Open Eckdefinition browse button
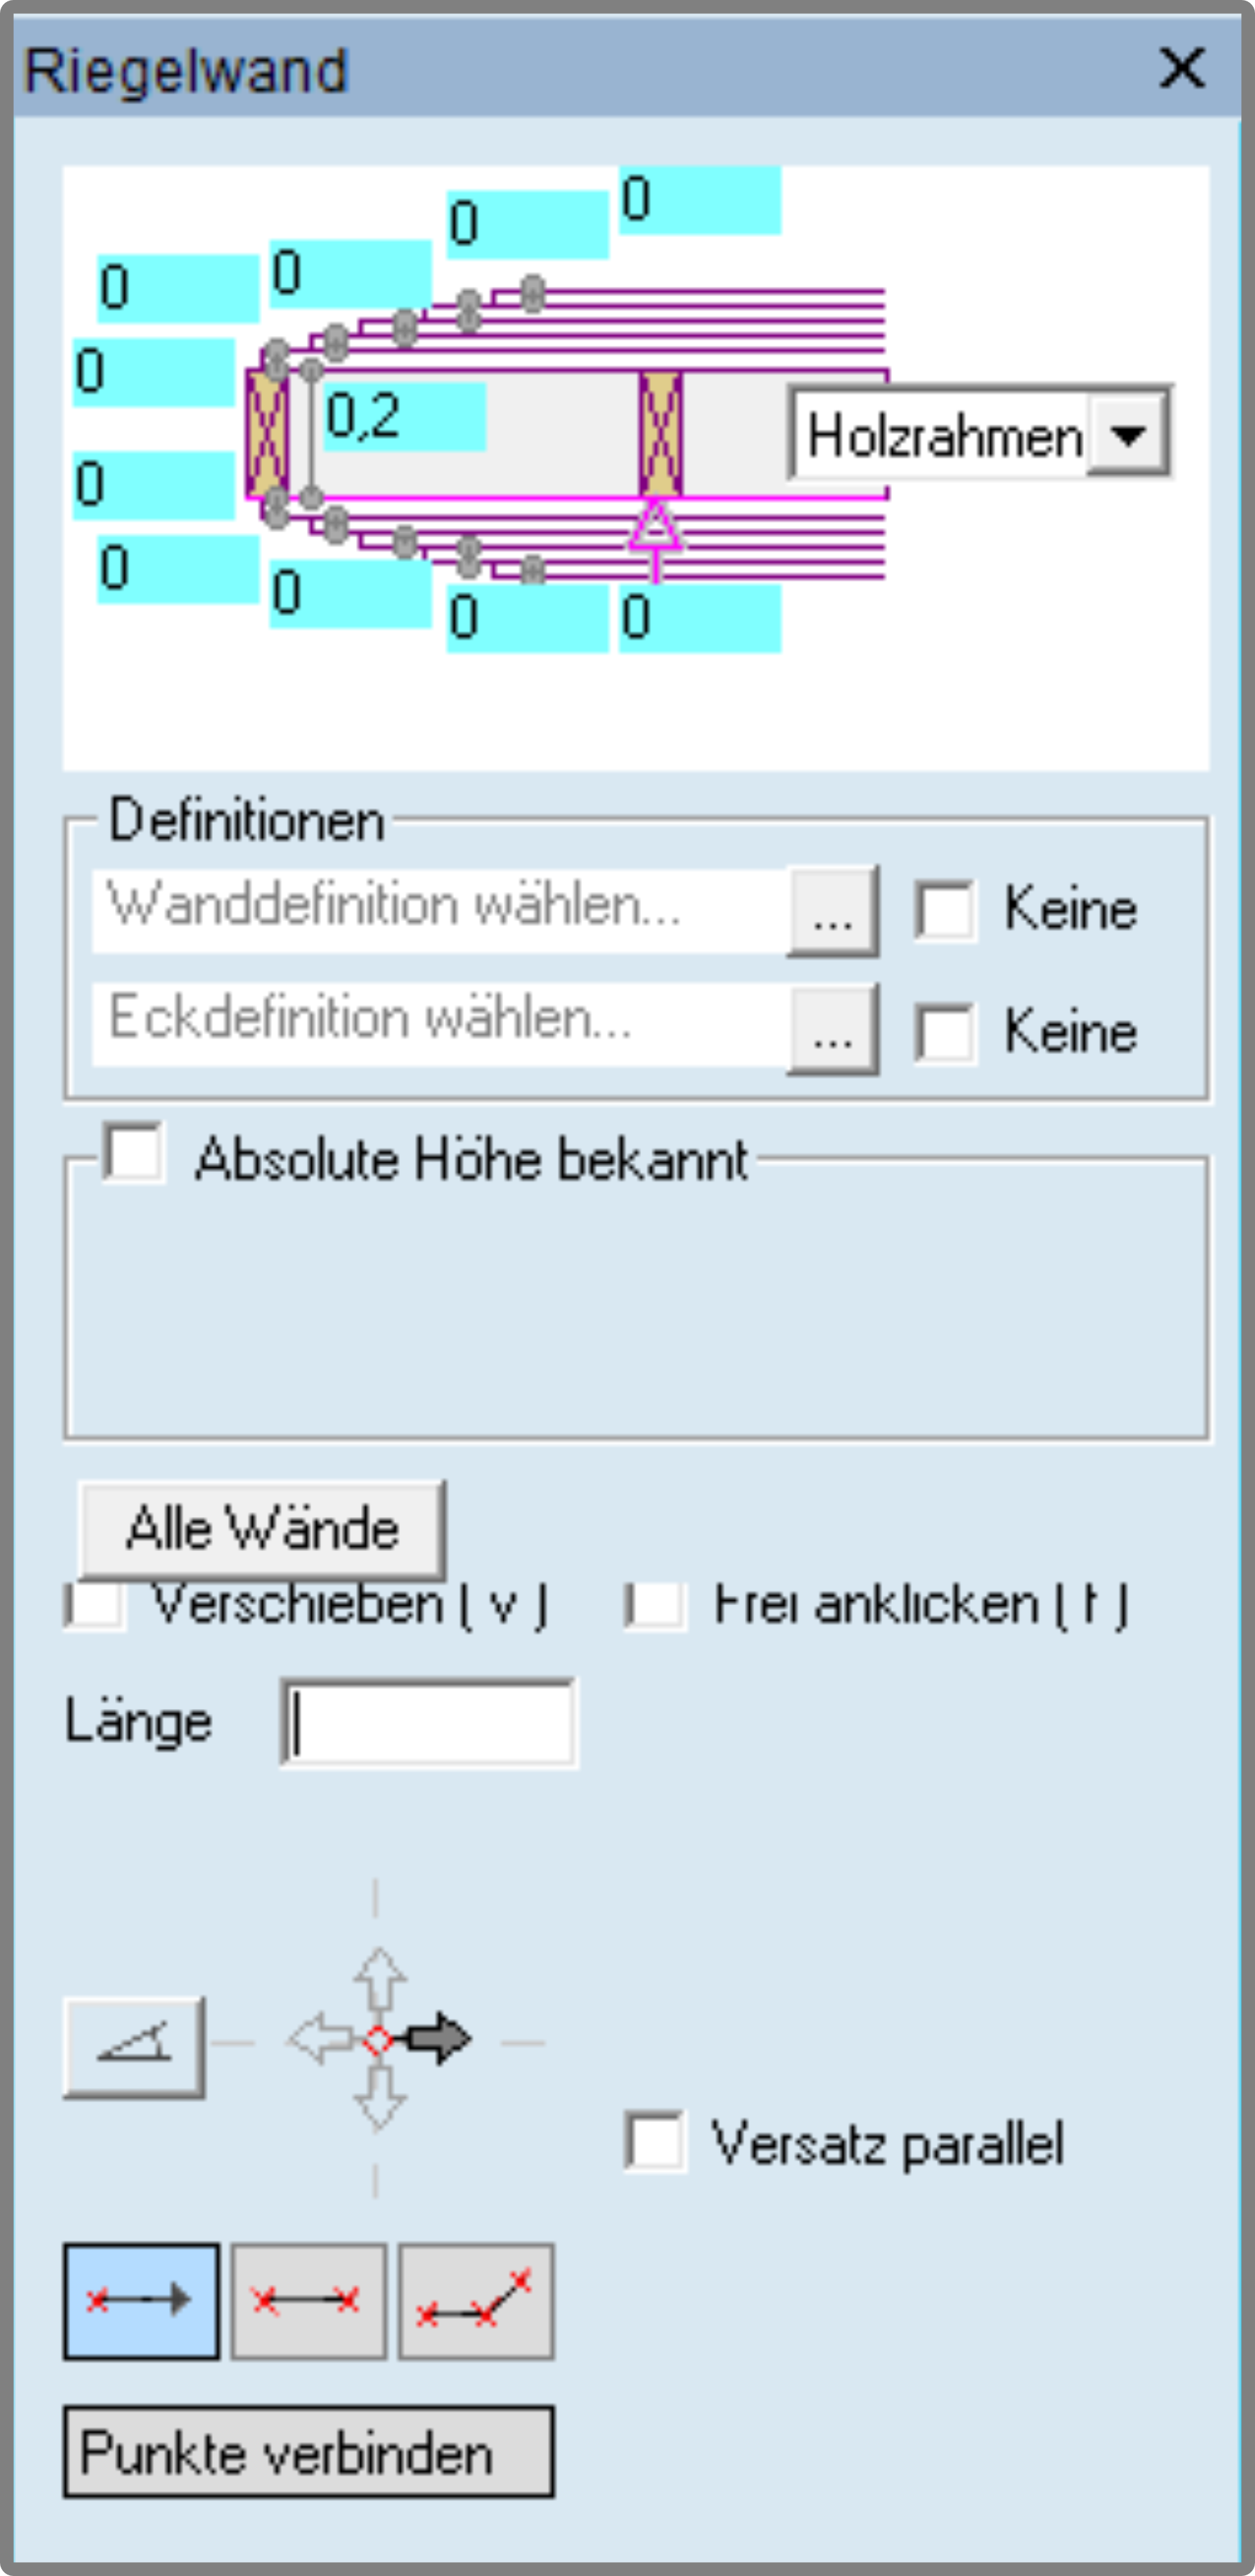This screenshot has height=2576, width=1255. [x=833, y=1029]
